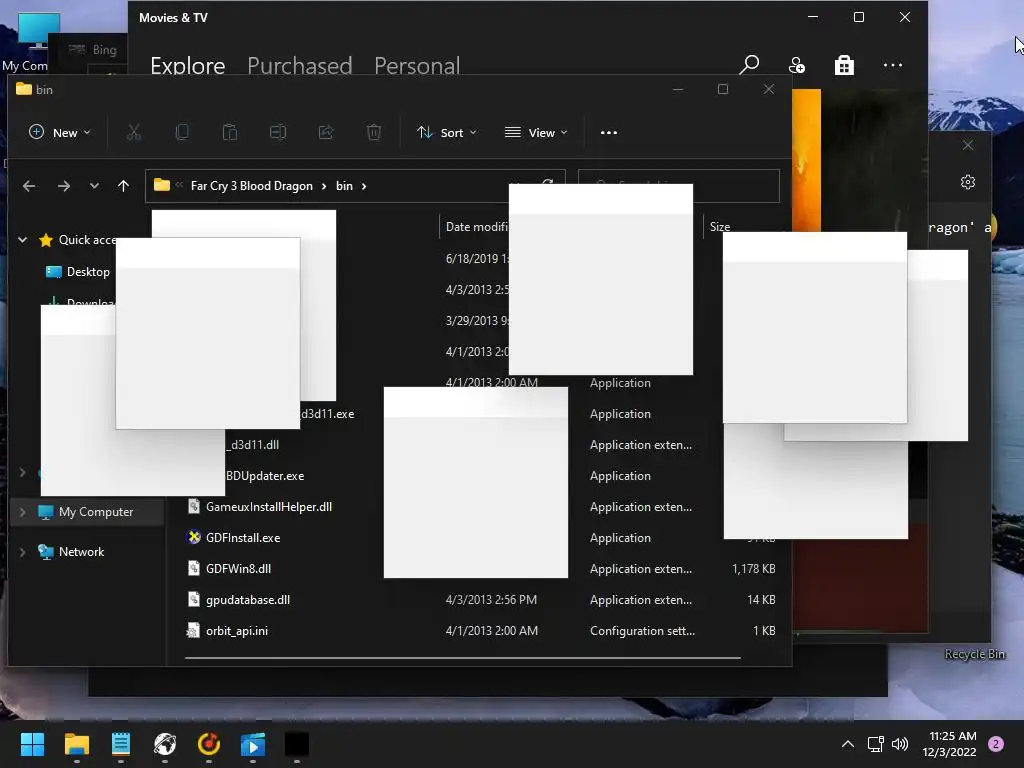Image resolution: width=1024 pixels, height=768 pixels.
Task: Open the clock and date in taskbar
Action: 949,744
